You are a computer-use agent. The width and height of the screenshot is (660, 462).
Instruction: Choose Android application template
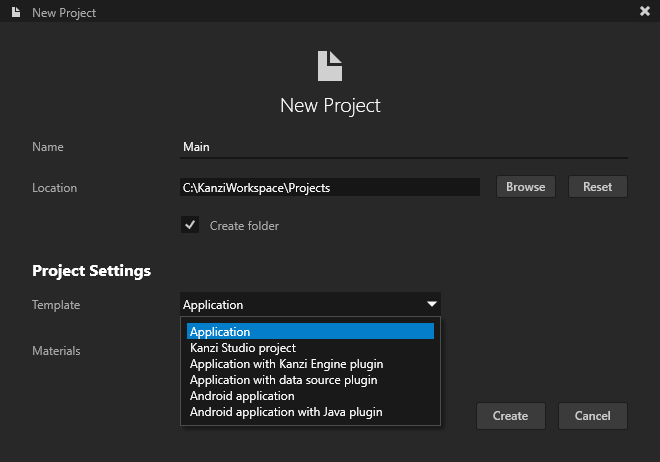(310, 396)
